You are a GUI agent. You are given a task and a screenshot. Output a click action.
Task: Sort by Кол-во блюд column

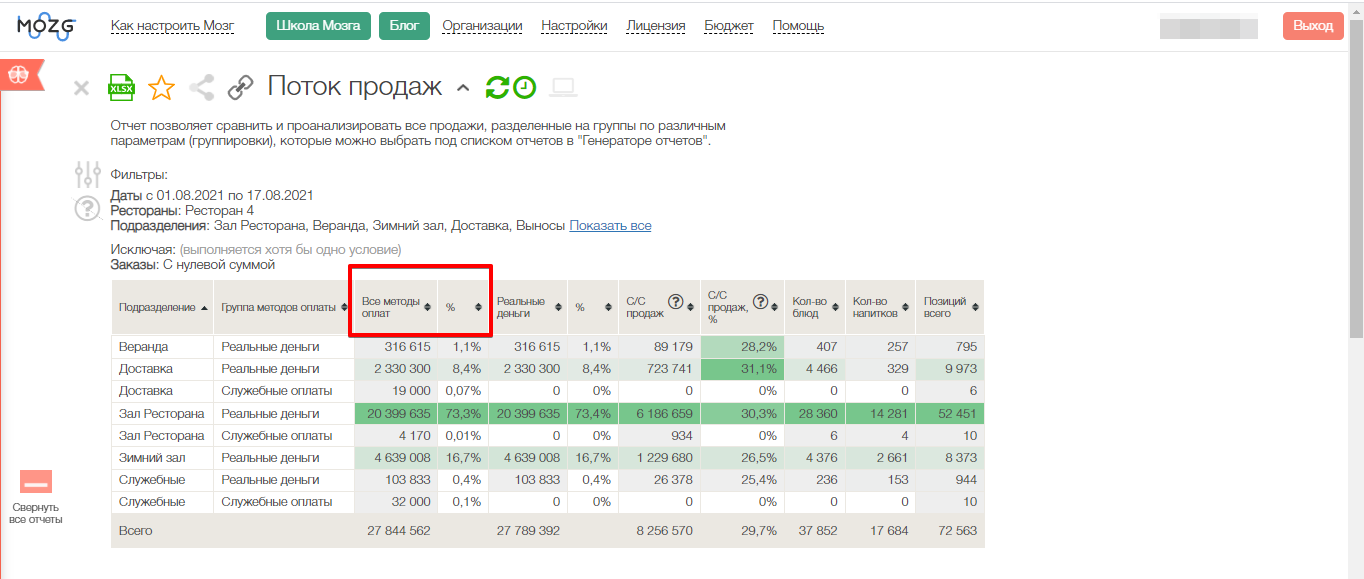click(x=815, y=307)
